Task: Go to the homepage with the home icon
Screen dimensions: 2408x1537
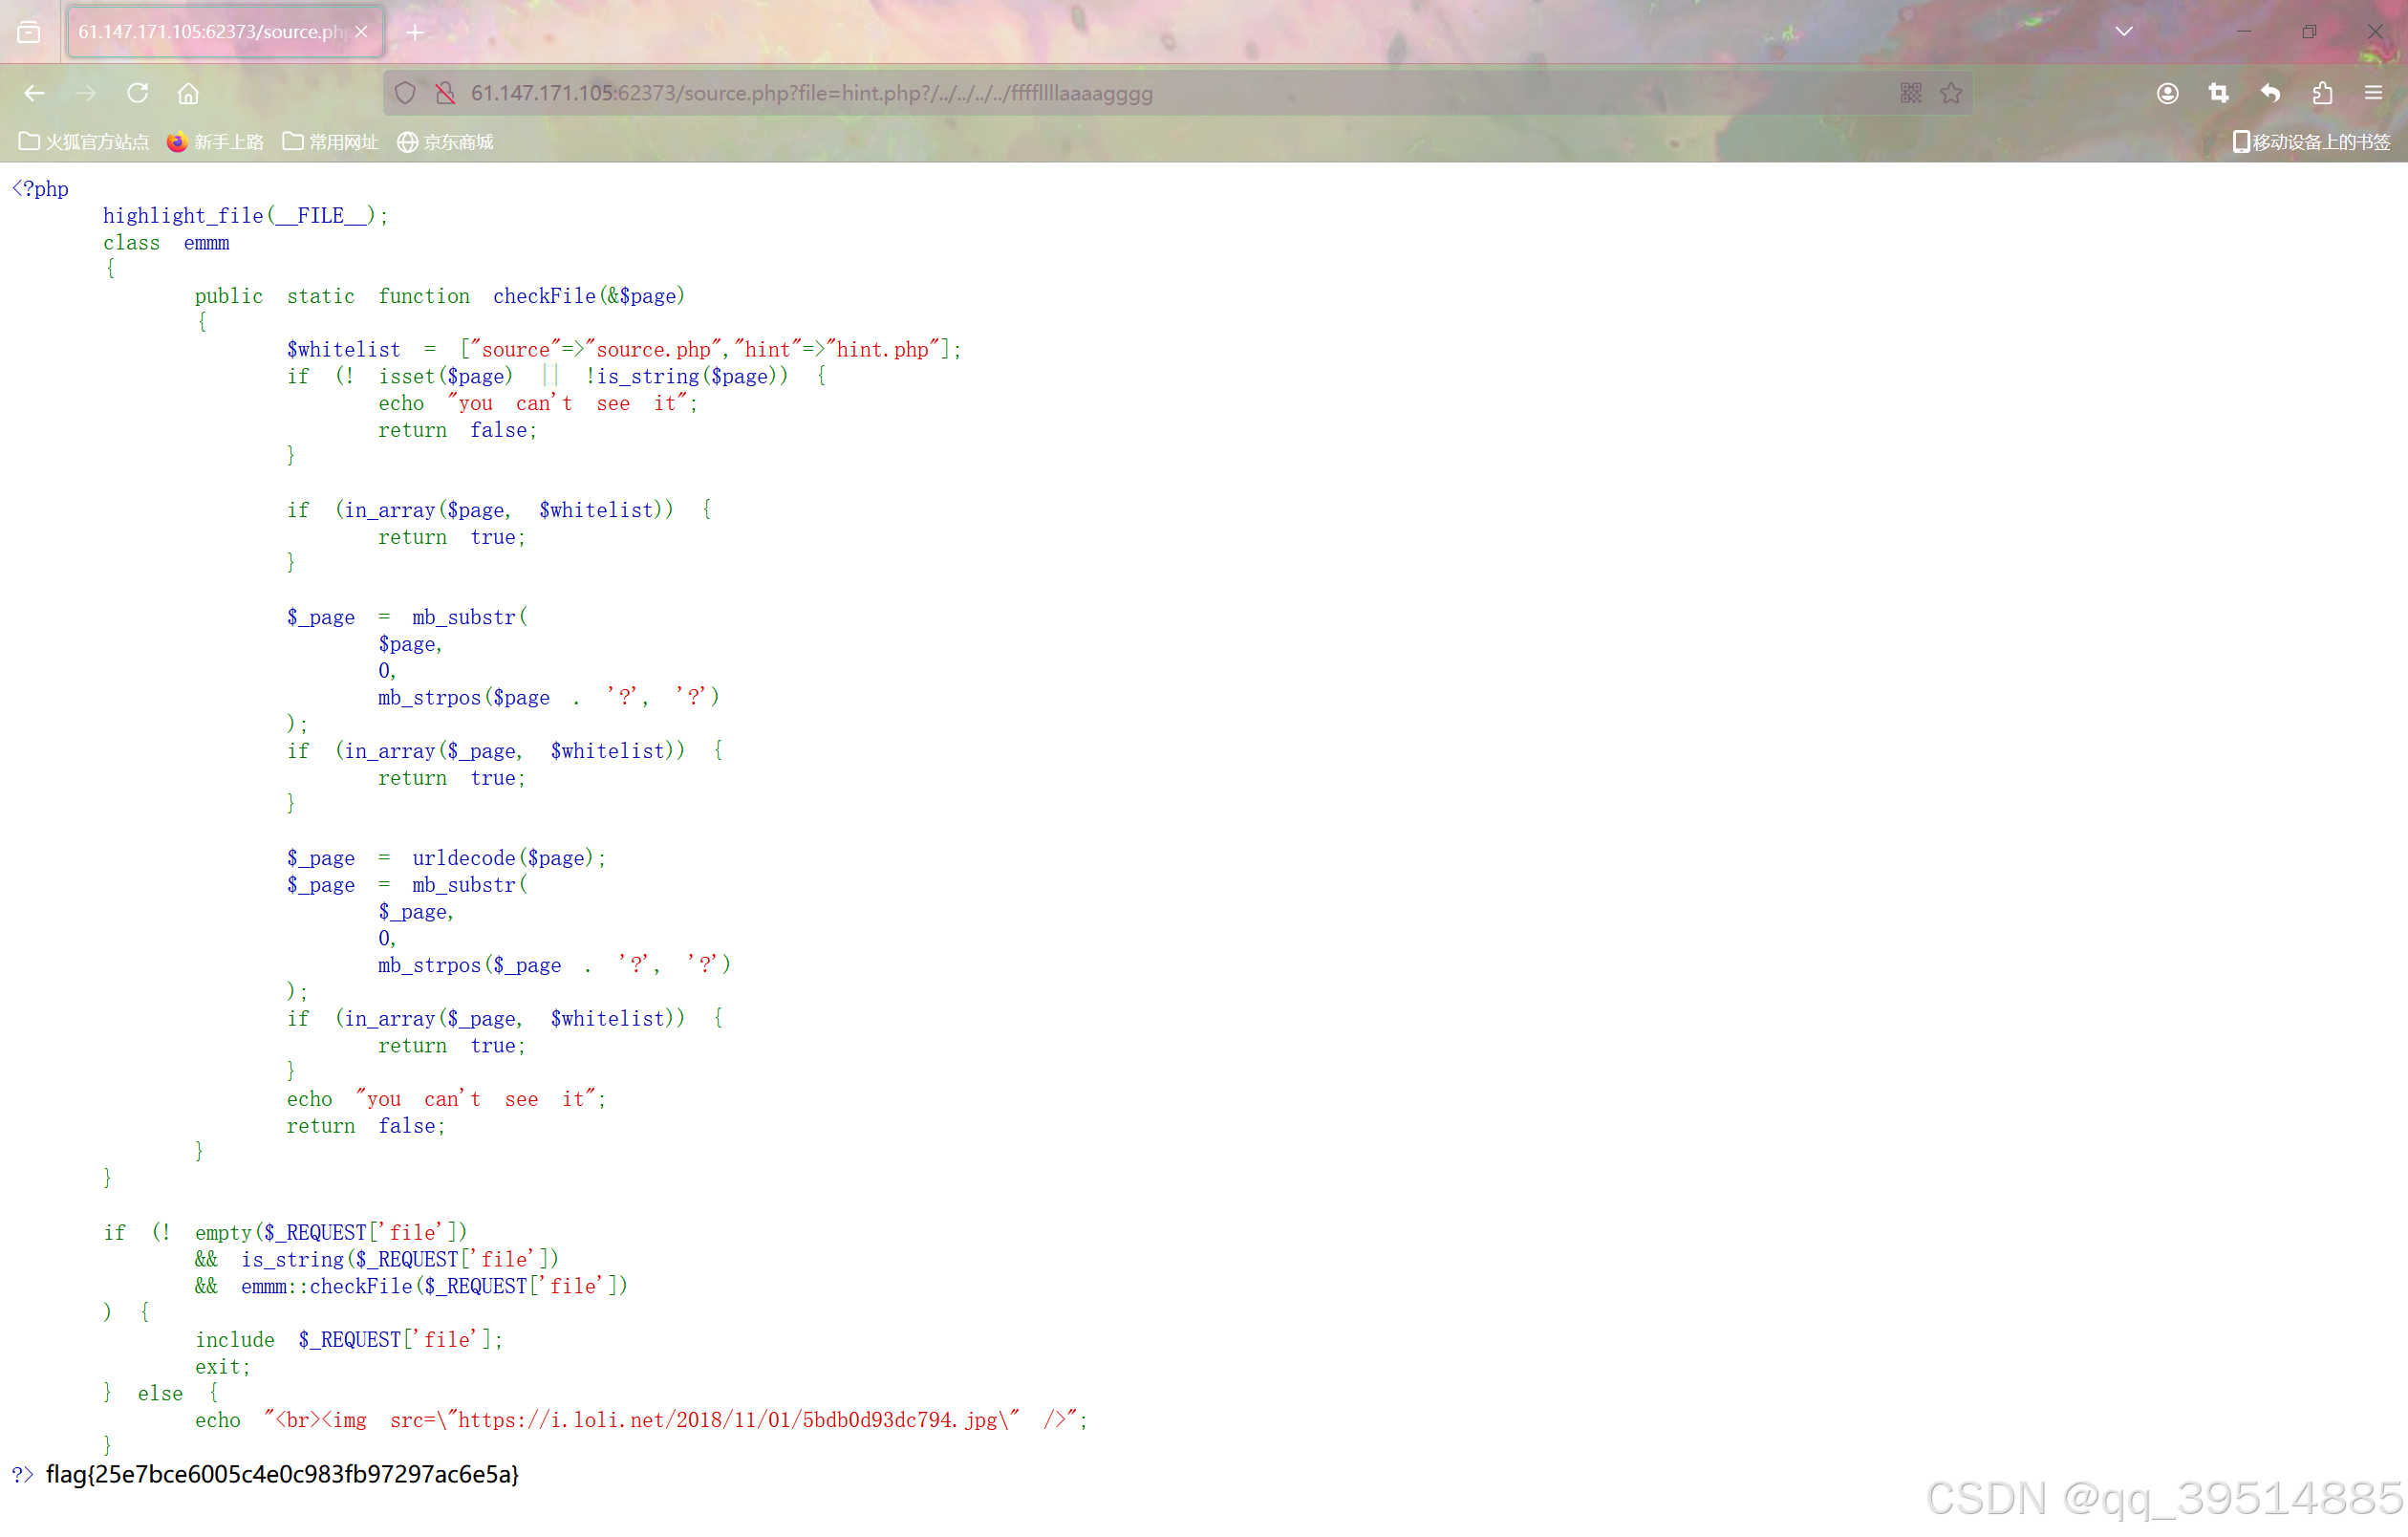Action: [x=188, y=93]
